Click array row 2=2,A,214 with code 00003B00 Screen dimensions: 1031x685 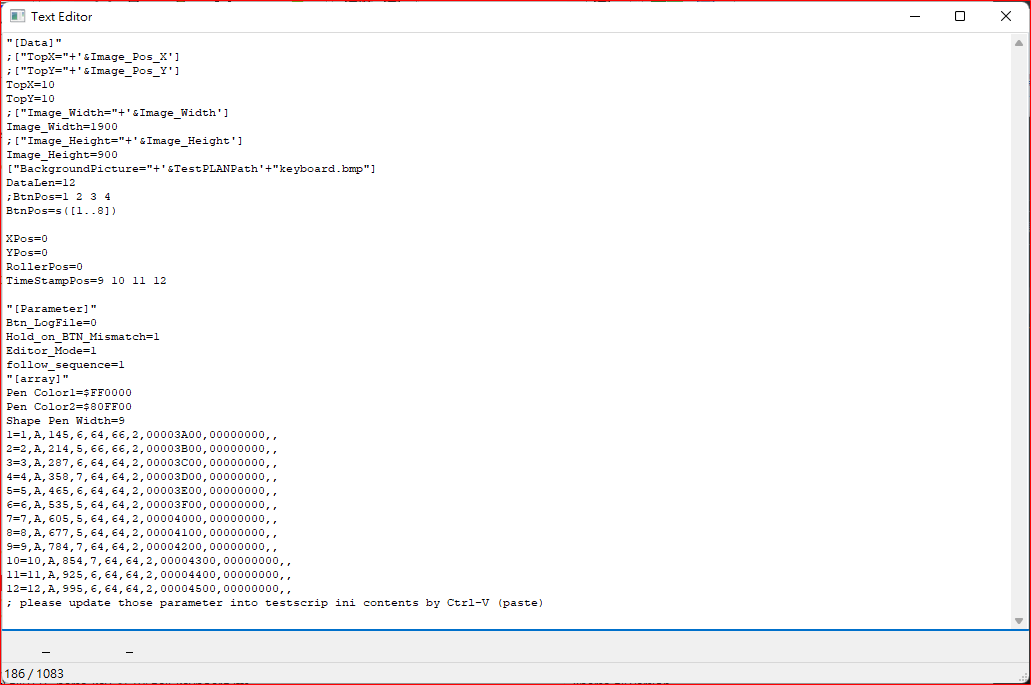coord(142,449)
